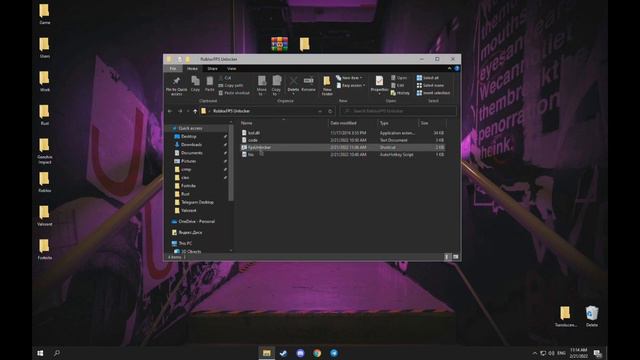Image resolution: width=640 pixels, height=360 pixels.
Task: Click Select none in the ribbon
Action: (430, 85)
